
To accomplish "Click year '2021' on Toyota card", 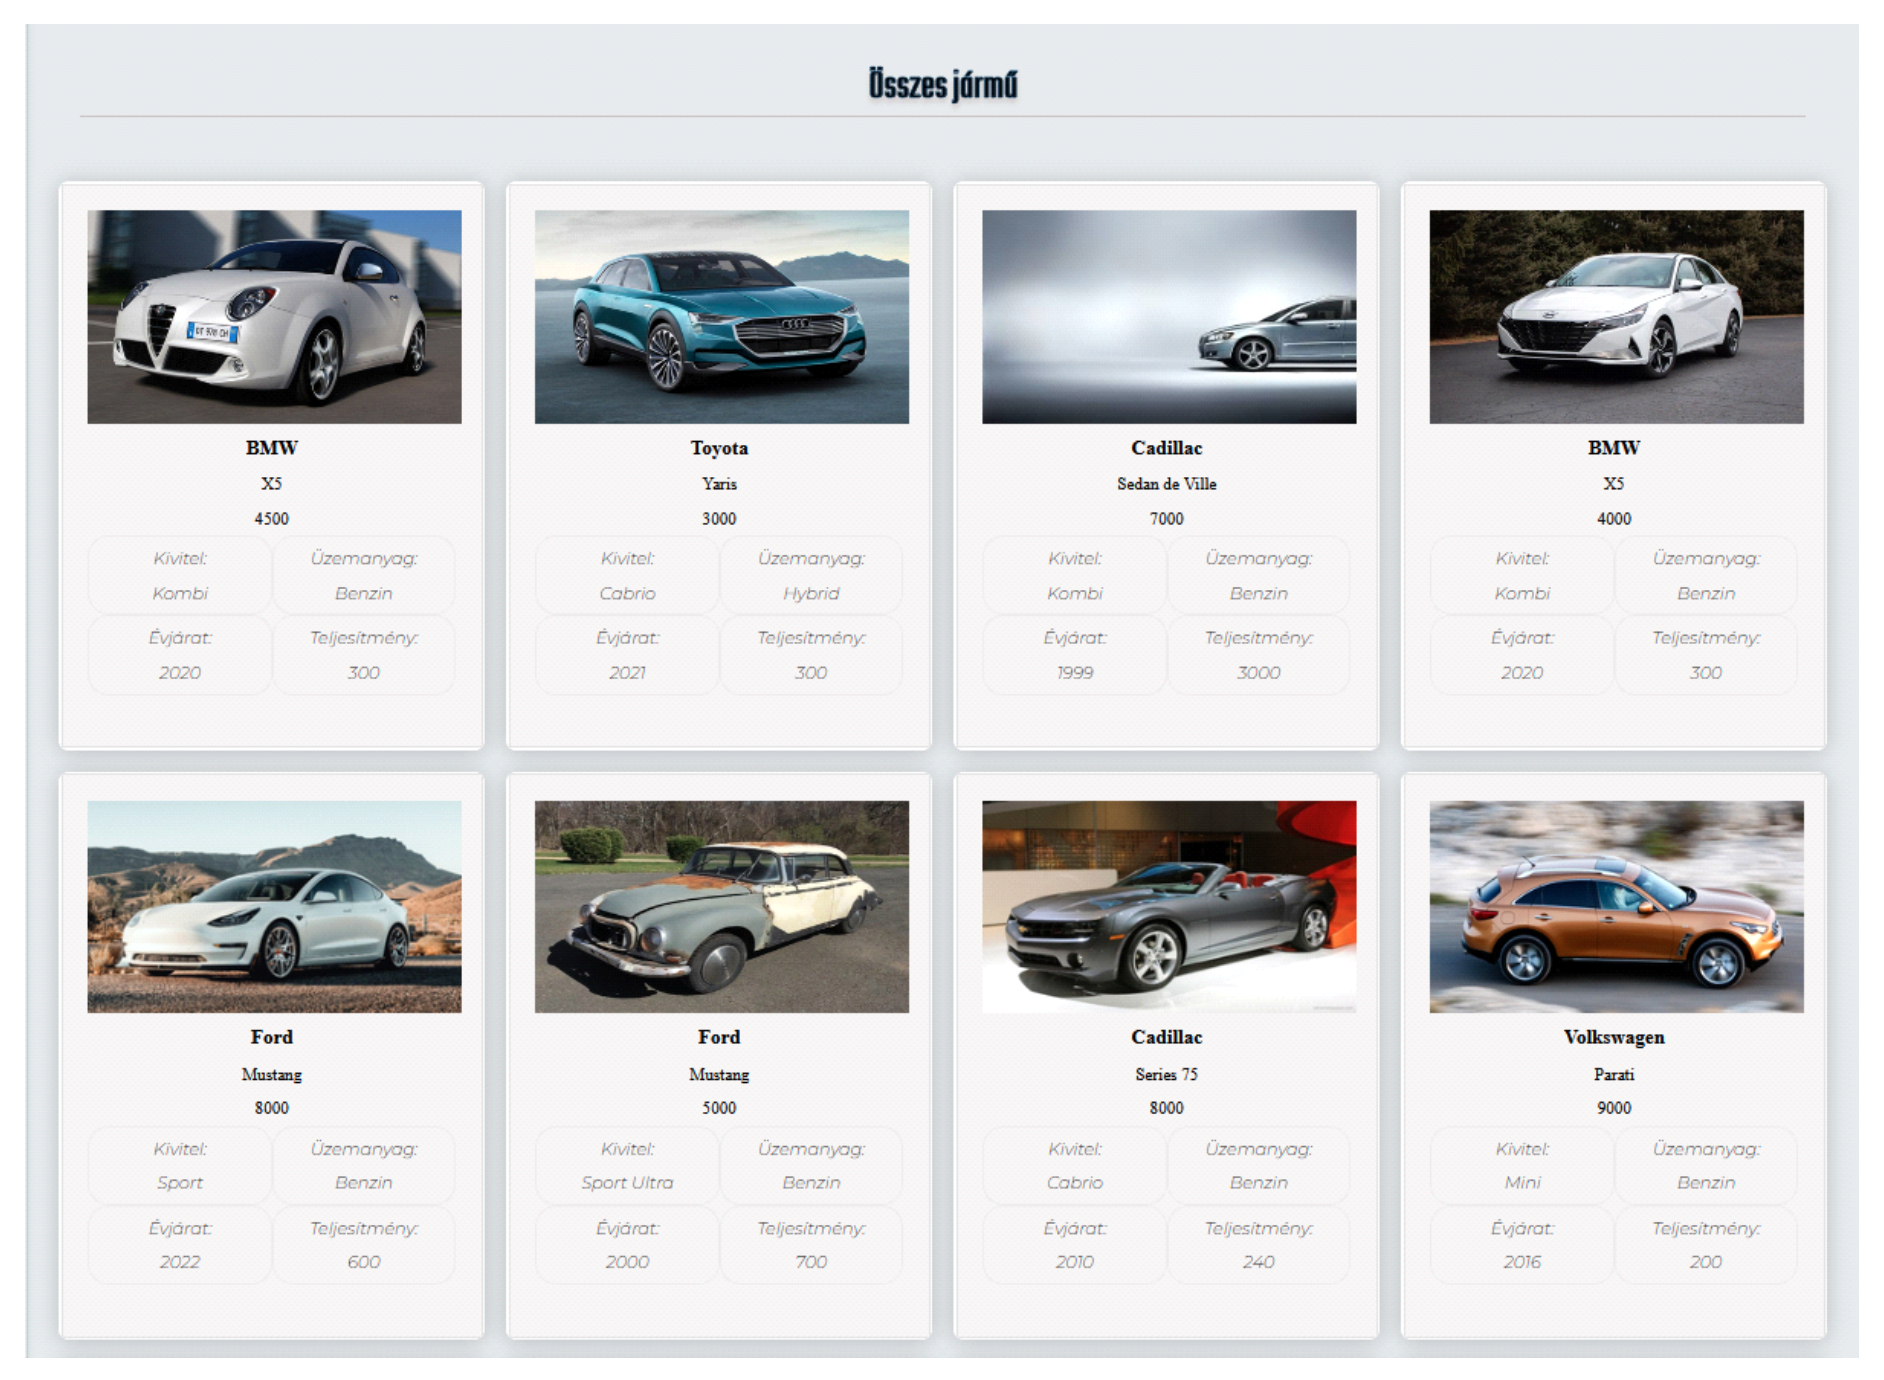I will [627, 673].
